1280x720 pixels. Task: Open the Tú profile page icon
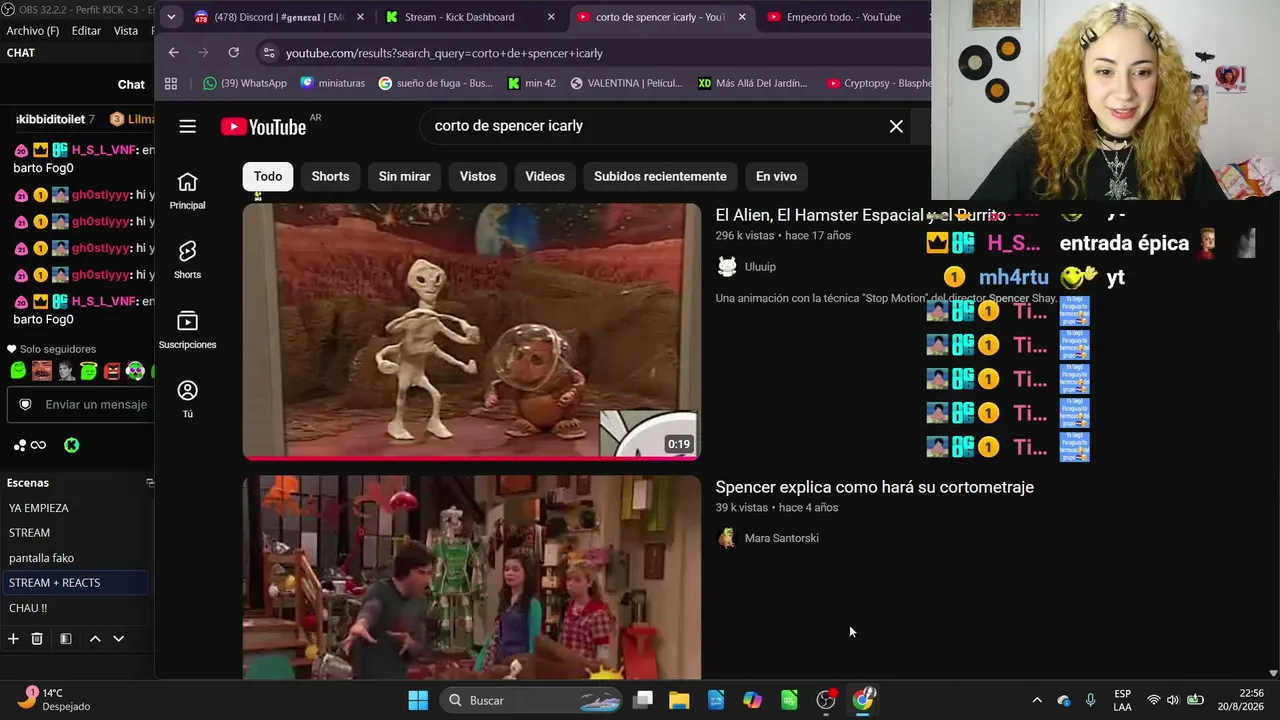[187, 399]
